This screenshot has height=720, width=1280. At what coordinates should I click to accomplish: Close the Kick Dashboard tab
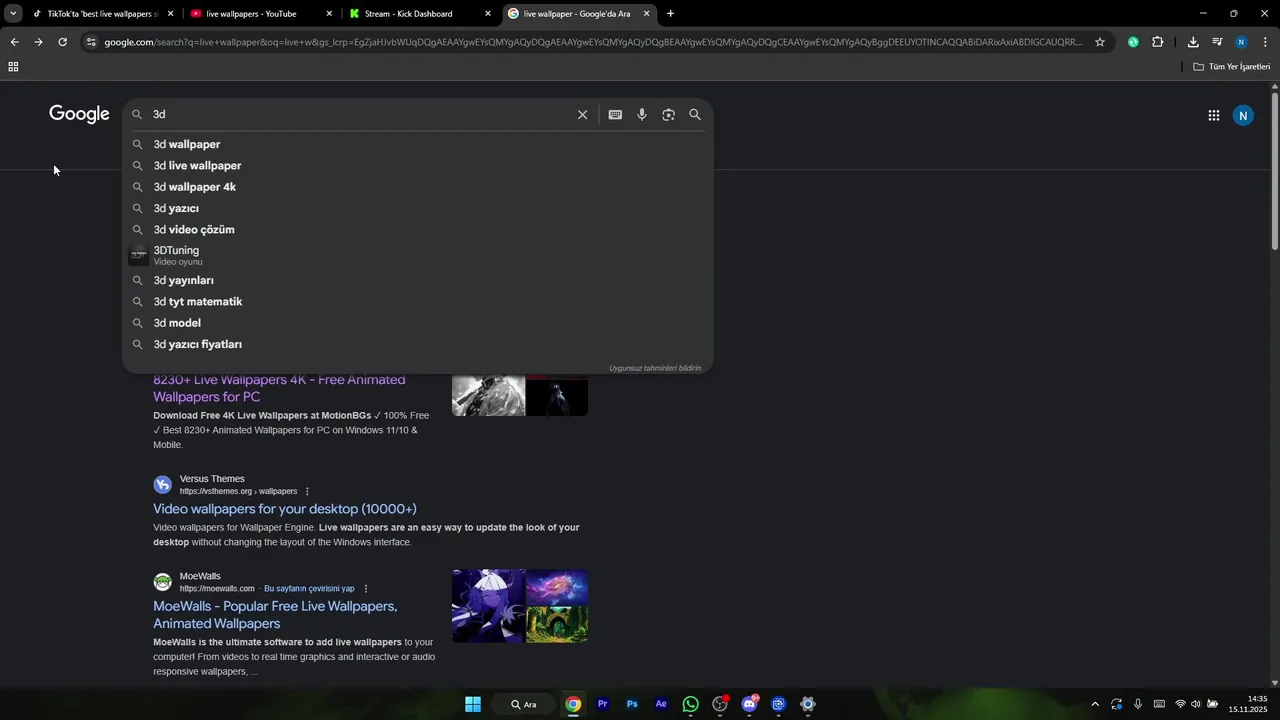tap(488, 14)
